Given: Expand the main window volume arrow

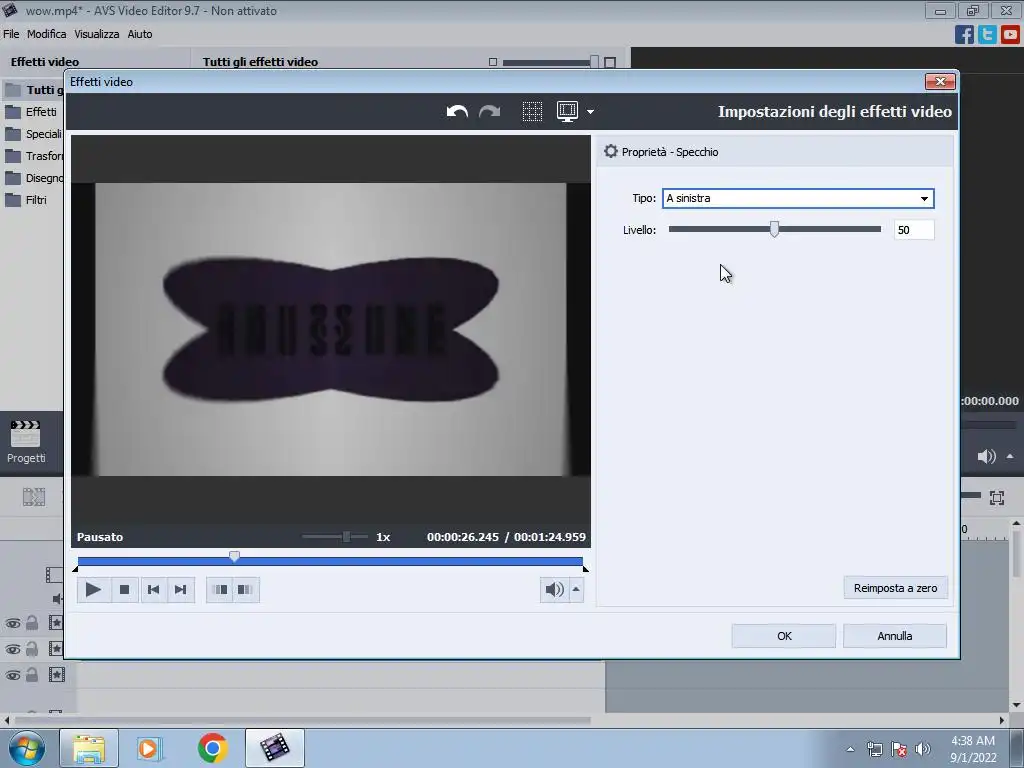Looking at the screenshot, I should coord(1010,456).
